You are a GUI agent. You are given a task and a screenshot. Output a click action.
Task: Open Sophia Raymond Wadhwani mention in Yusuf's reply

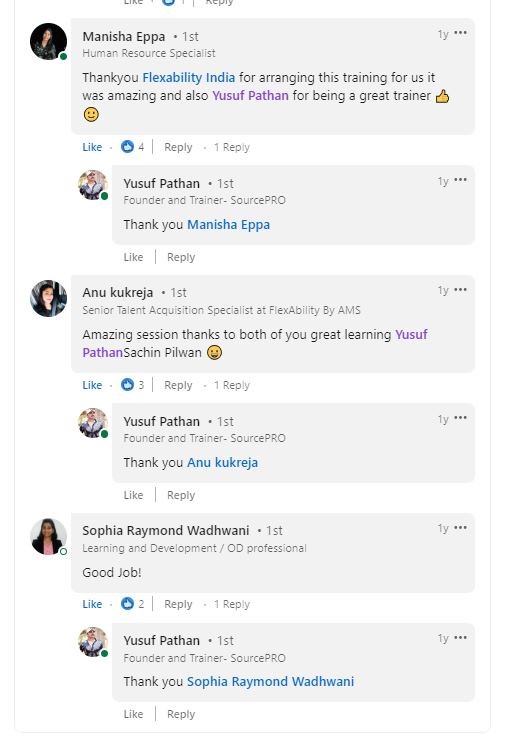(x=270, y=682)
